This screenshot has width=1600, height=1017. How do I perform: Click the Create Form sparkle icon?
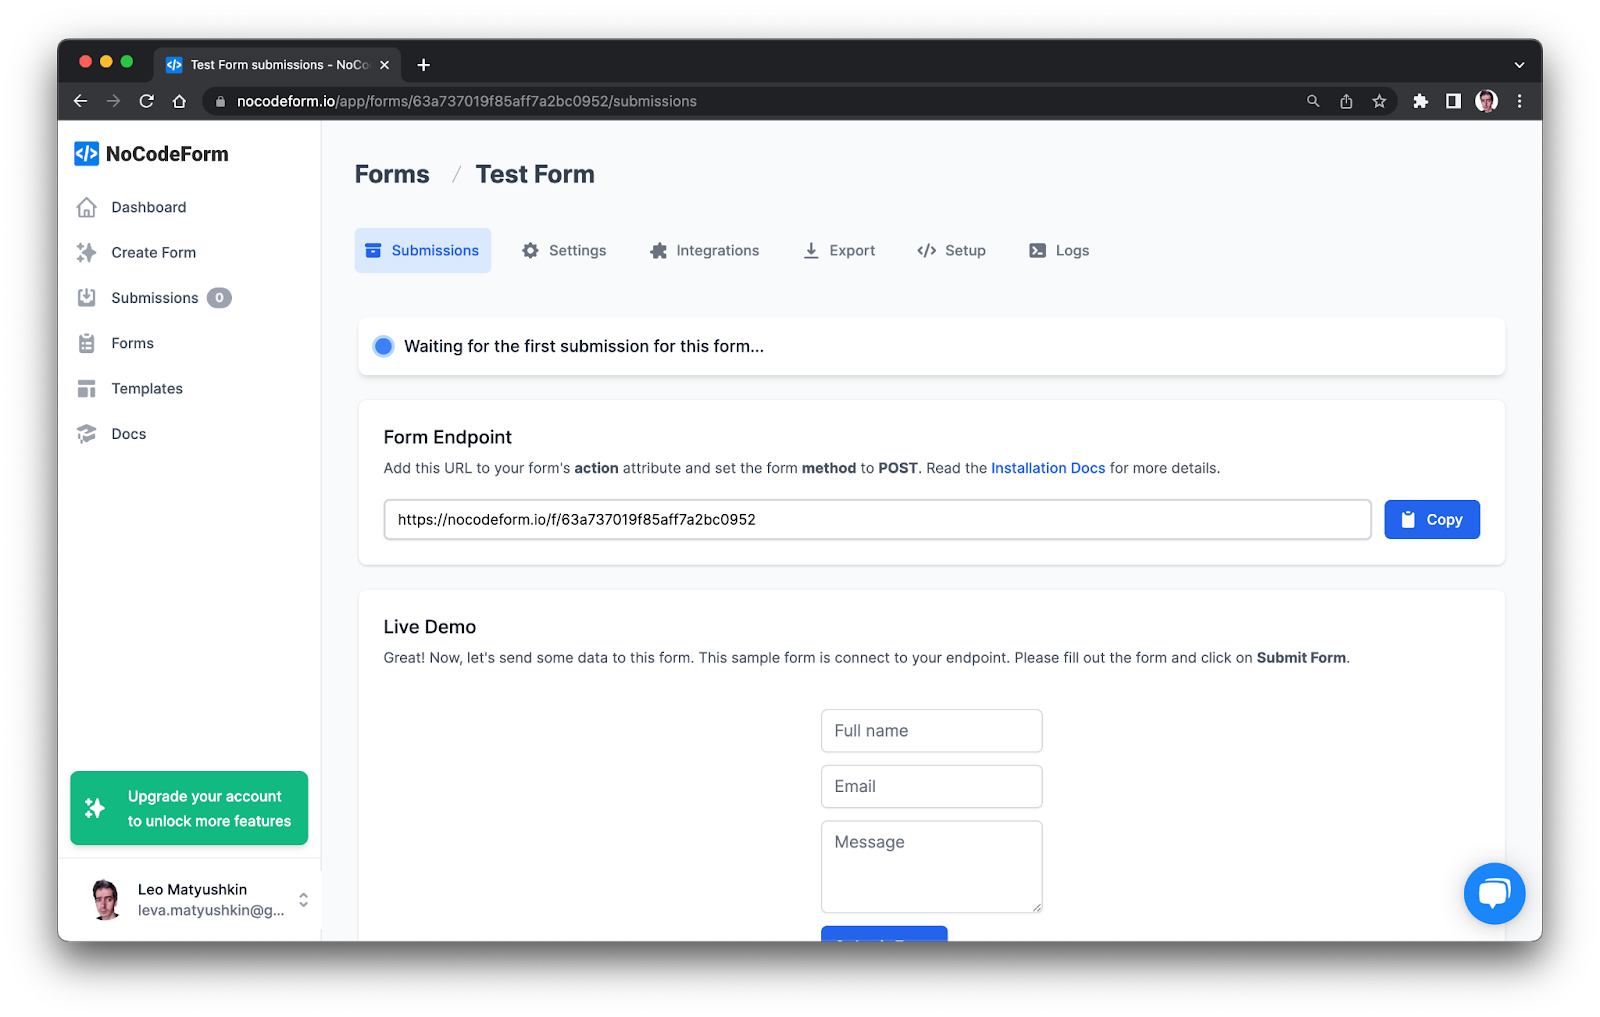pyautogui.click(x=87, y=252)
